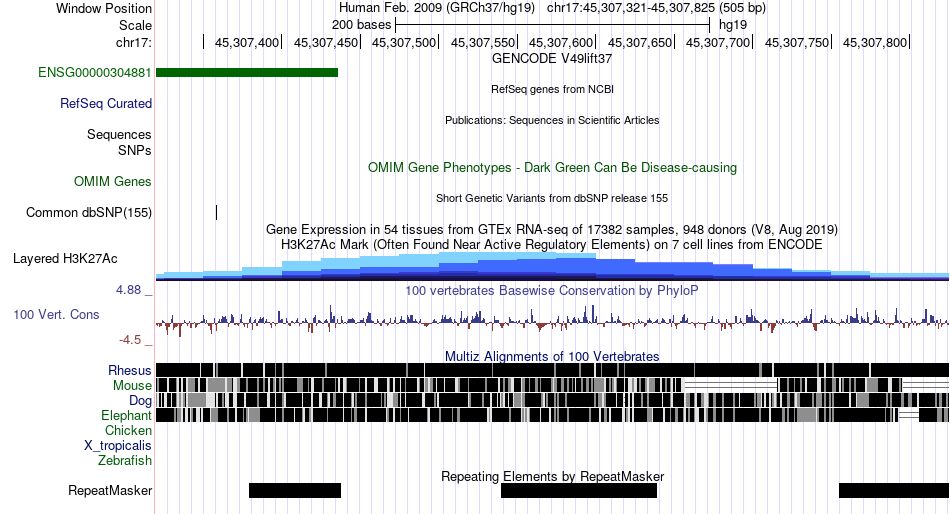950x514 pixels.
Task: Click the SNPs track label
Action: [135, 150]
